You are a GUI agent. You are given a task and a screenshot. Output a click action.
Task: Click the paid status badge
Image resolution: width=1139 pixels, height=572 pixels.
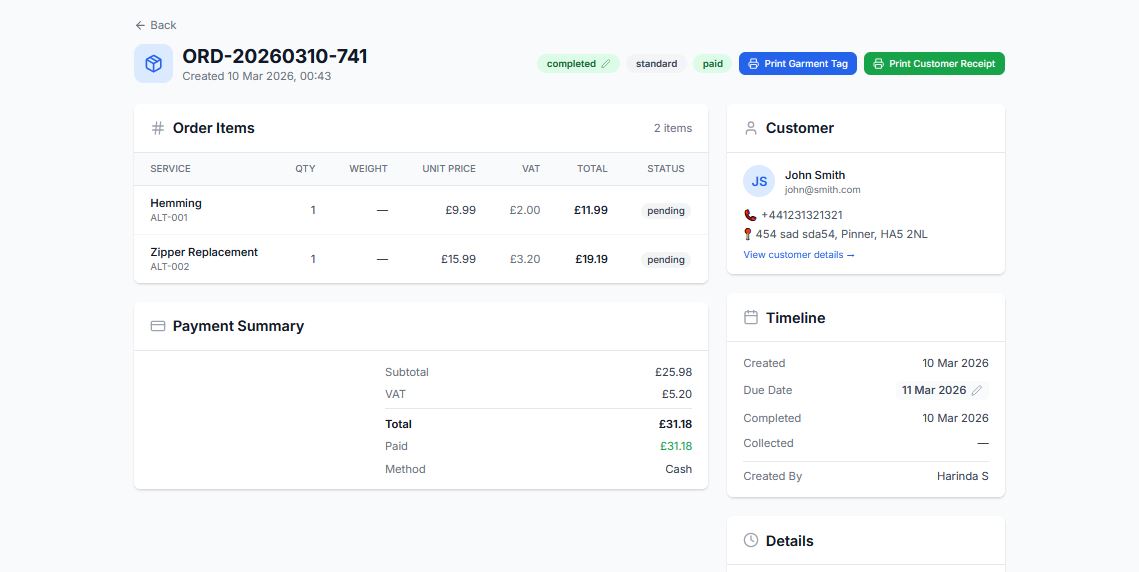click(x=713, y=64)
